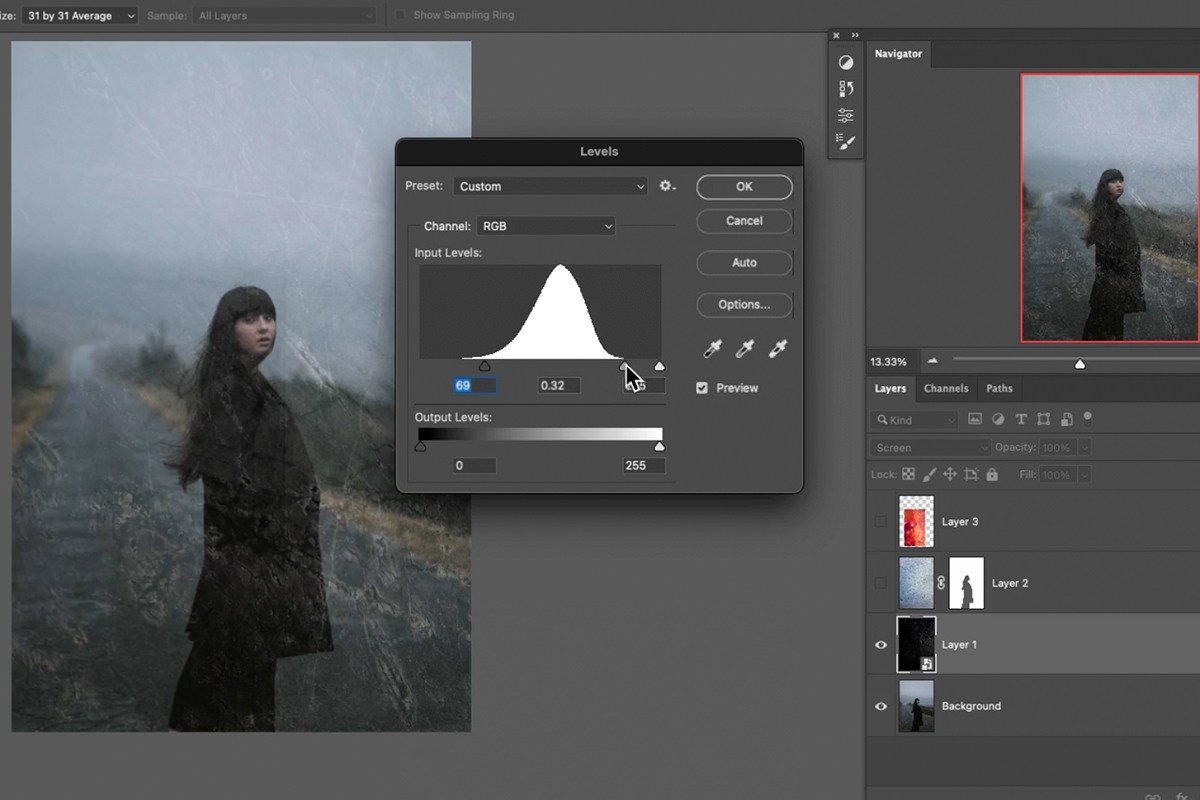Viewport: 1200px width, 800px height.
Task: Open the blend mode dropdown showing Screen
Action: click(x=931, y=448)
